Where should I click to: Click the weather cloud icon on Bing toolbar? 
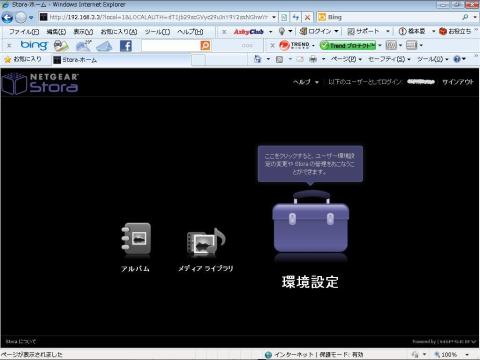click(83, 46)
